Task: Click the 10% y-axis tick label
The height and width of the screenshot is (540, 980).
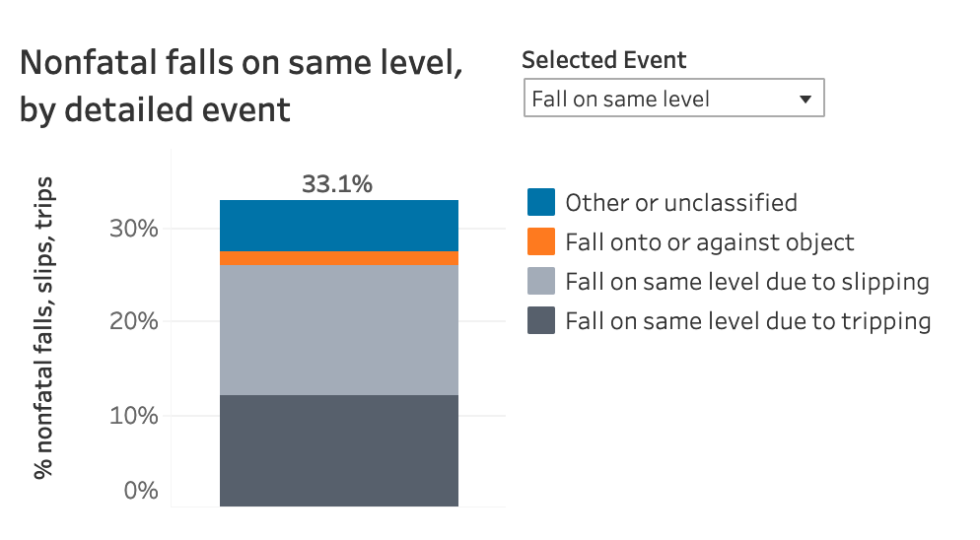Action: [134, 415]
